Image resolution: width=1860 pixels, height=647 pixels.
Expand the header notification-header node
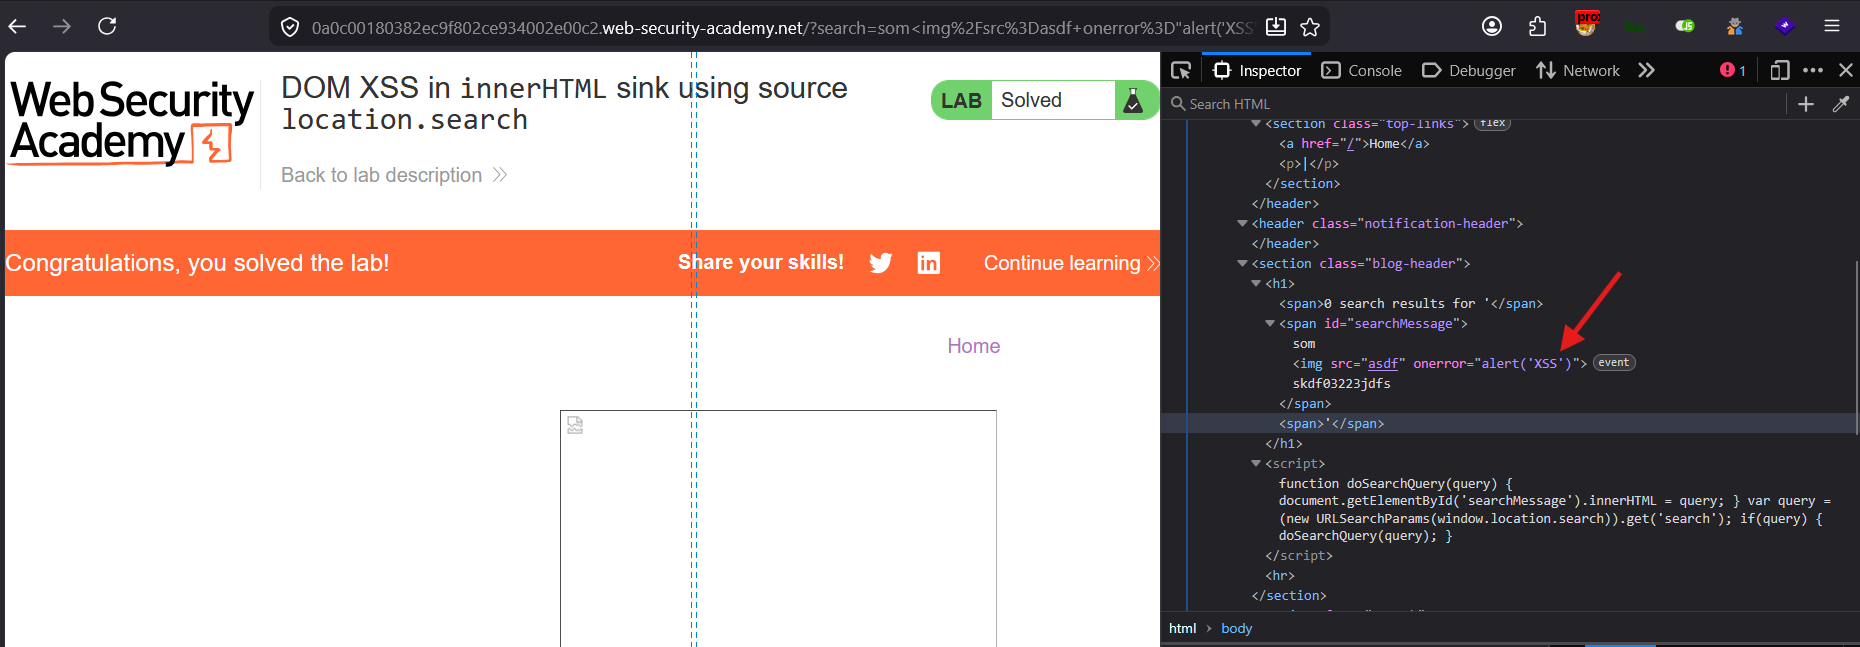tap(1242, 224)
